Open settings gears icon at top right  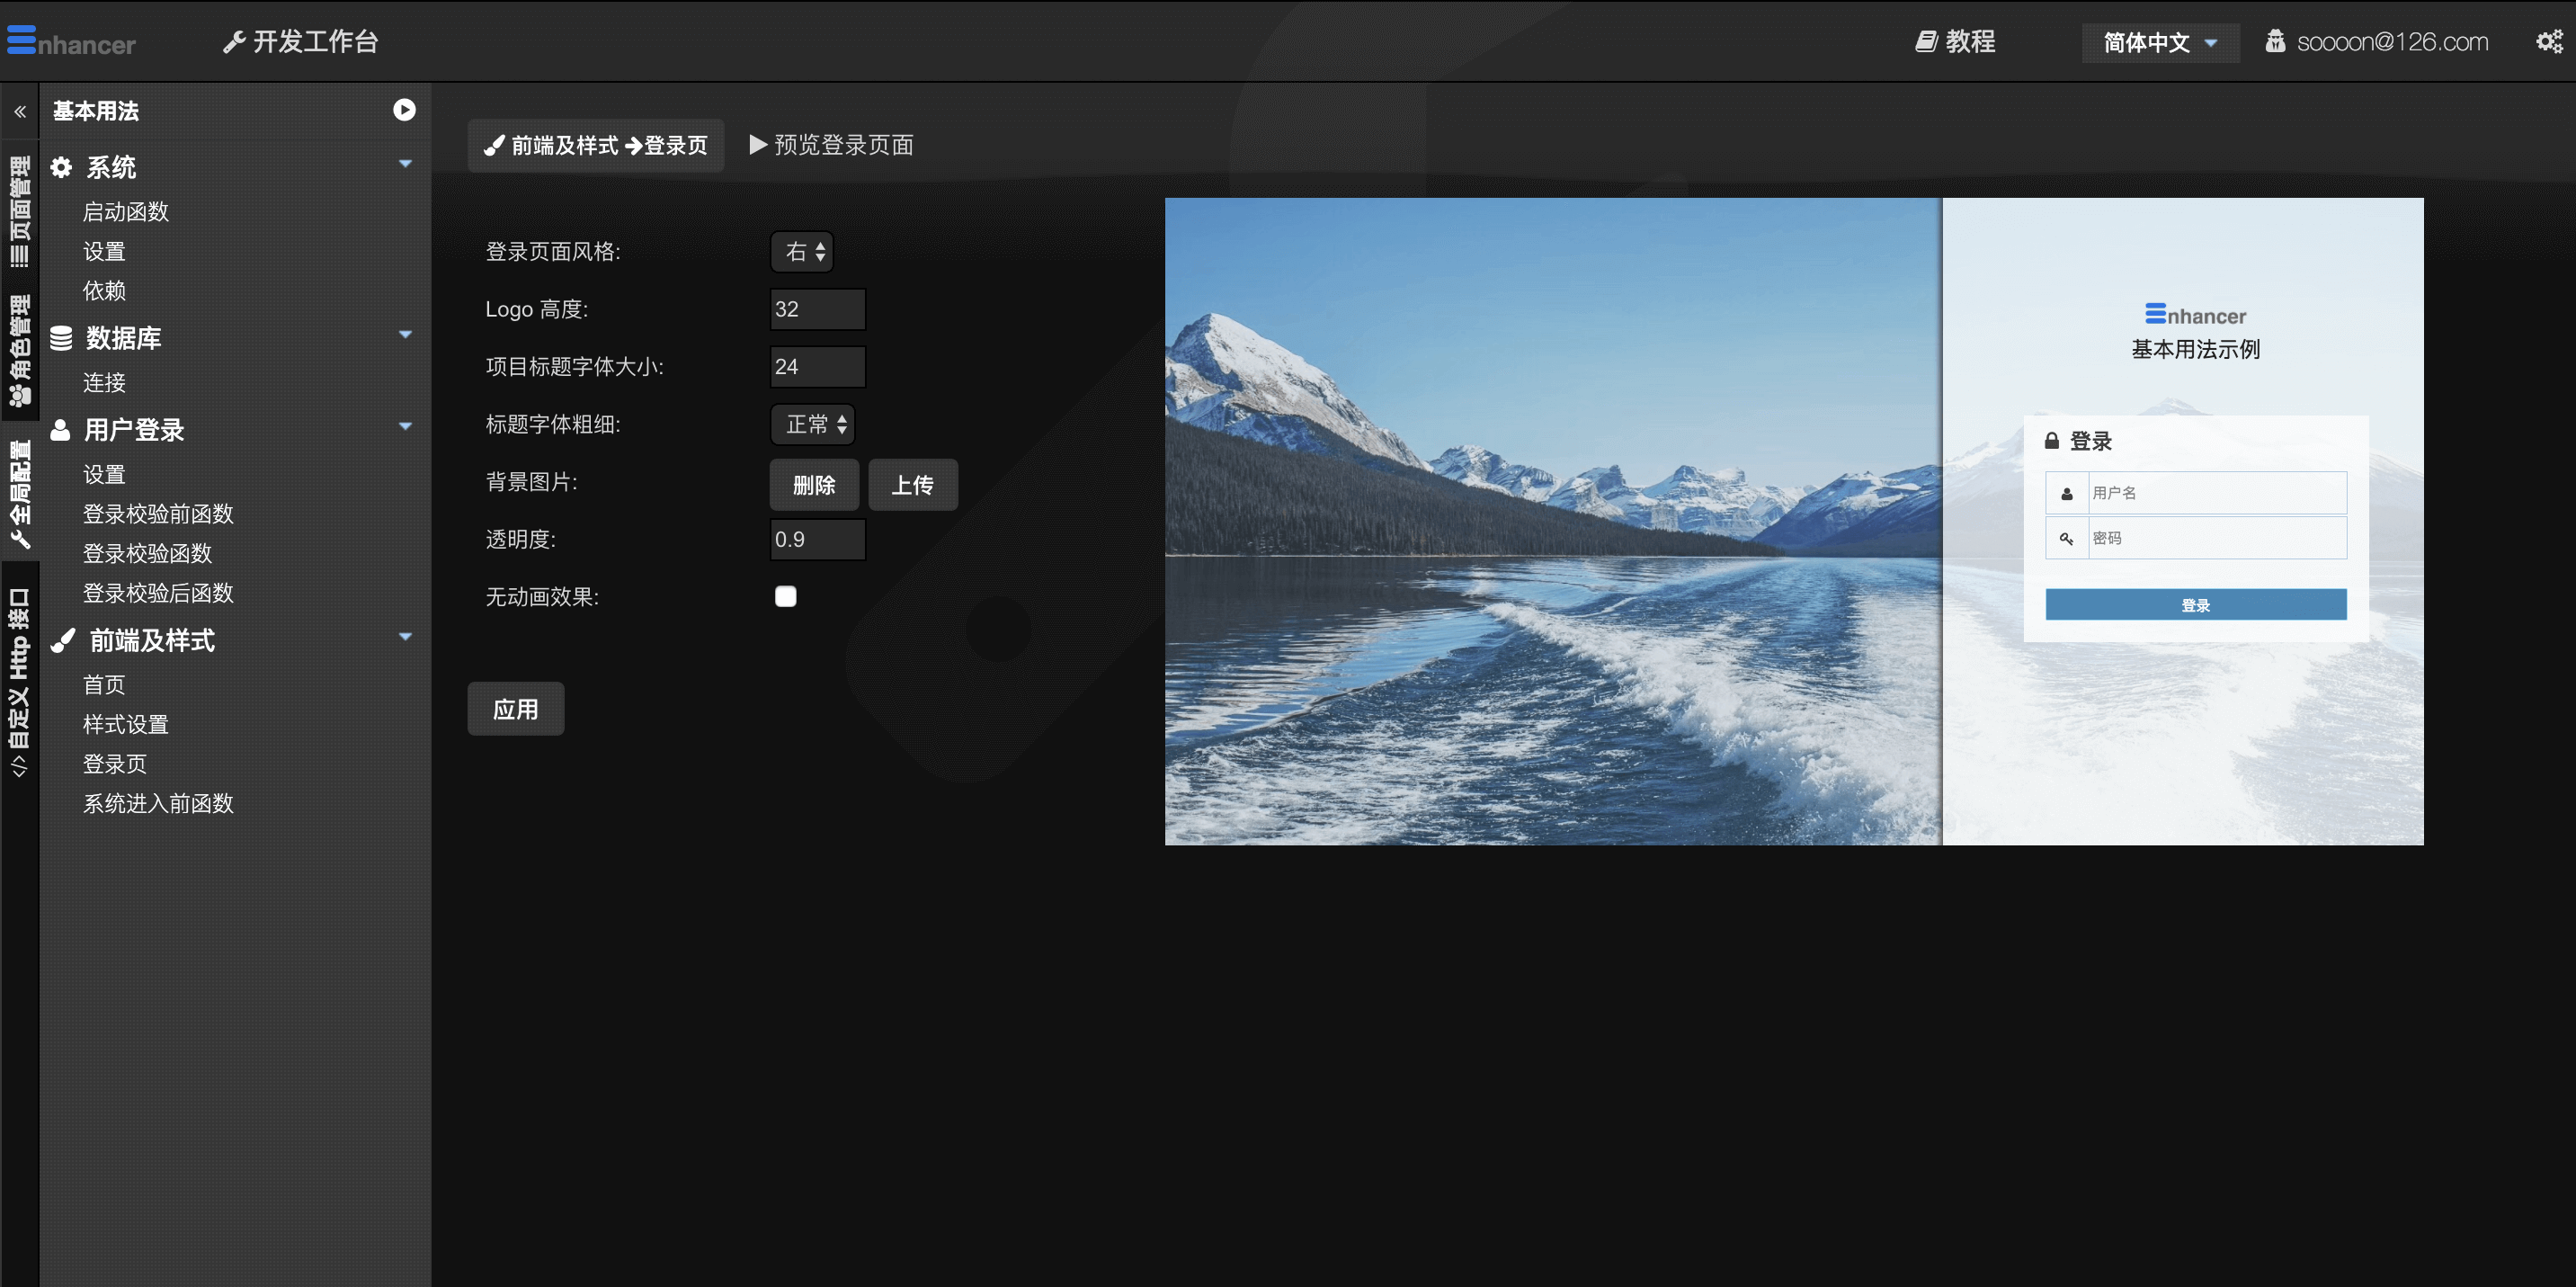(2549, 42)
